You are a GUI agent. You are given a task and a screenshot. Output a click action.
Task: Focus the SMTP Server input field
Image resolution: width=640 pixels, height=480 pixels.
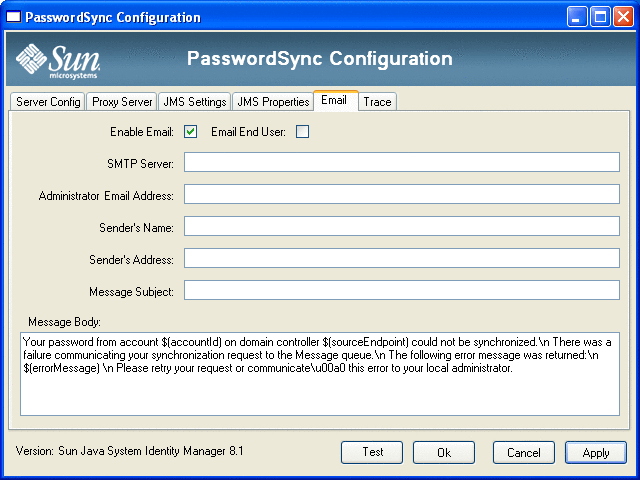pyautogui.click(x=402, y=162)
